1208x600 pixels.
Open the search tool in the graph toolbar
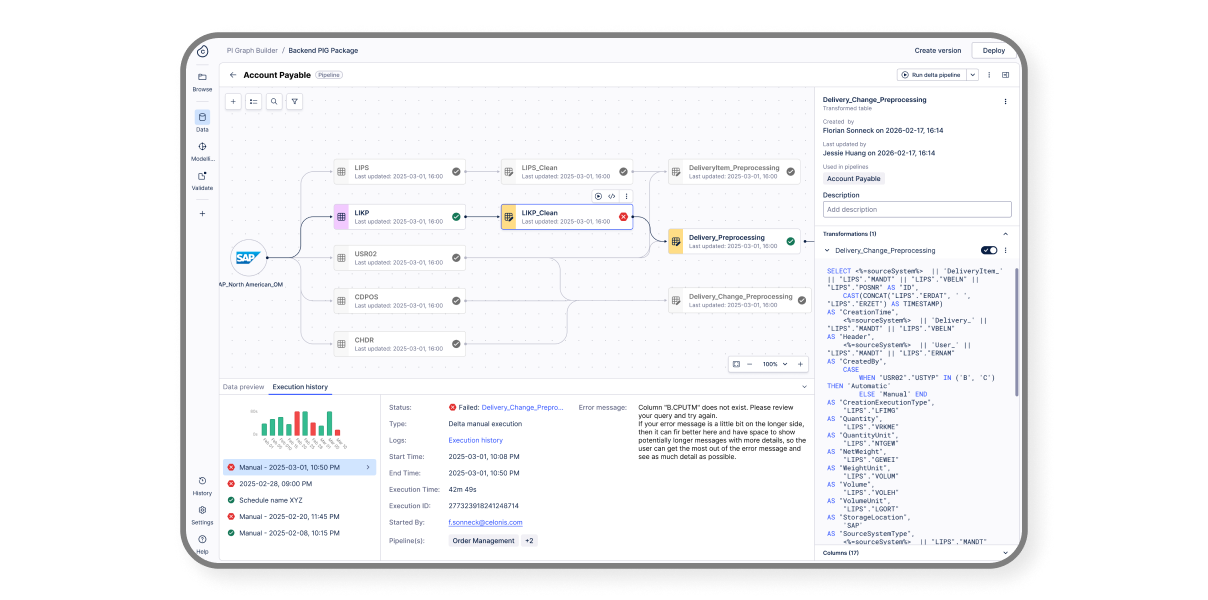pyautogui.click(x=274, y=101)
